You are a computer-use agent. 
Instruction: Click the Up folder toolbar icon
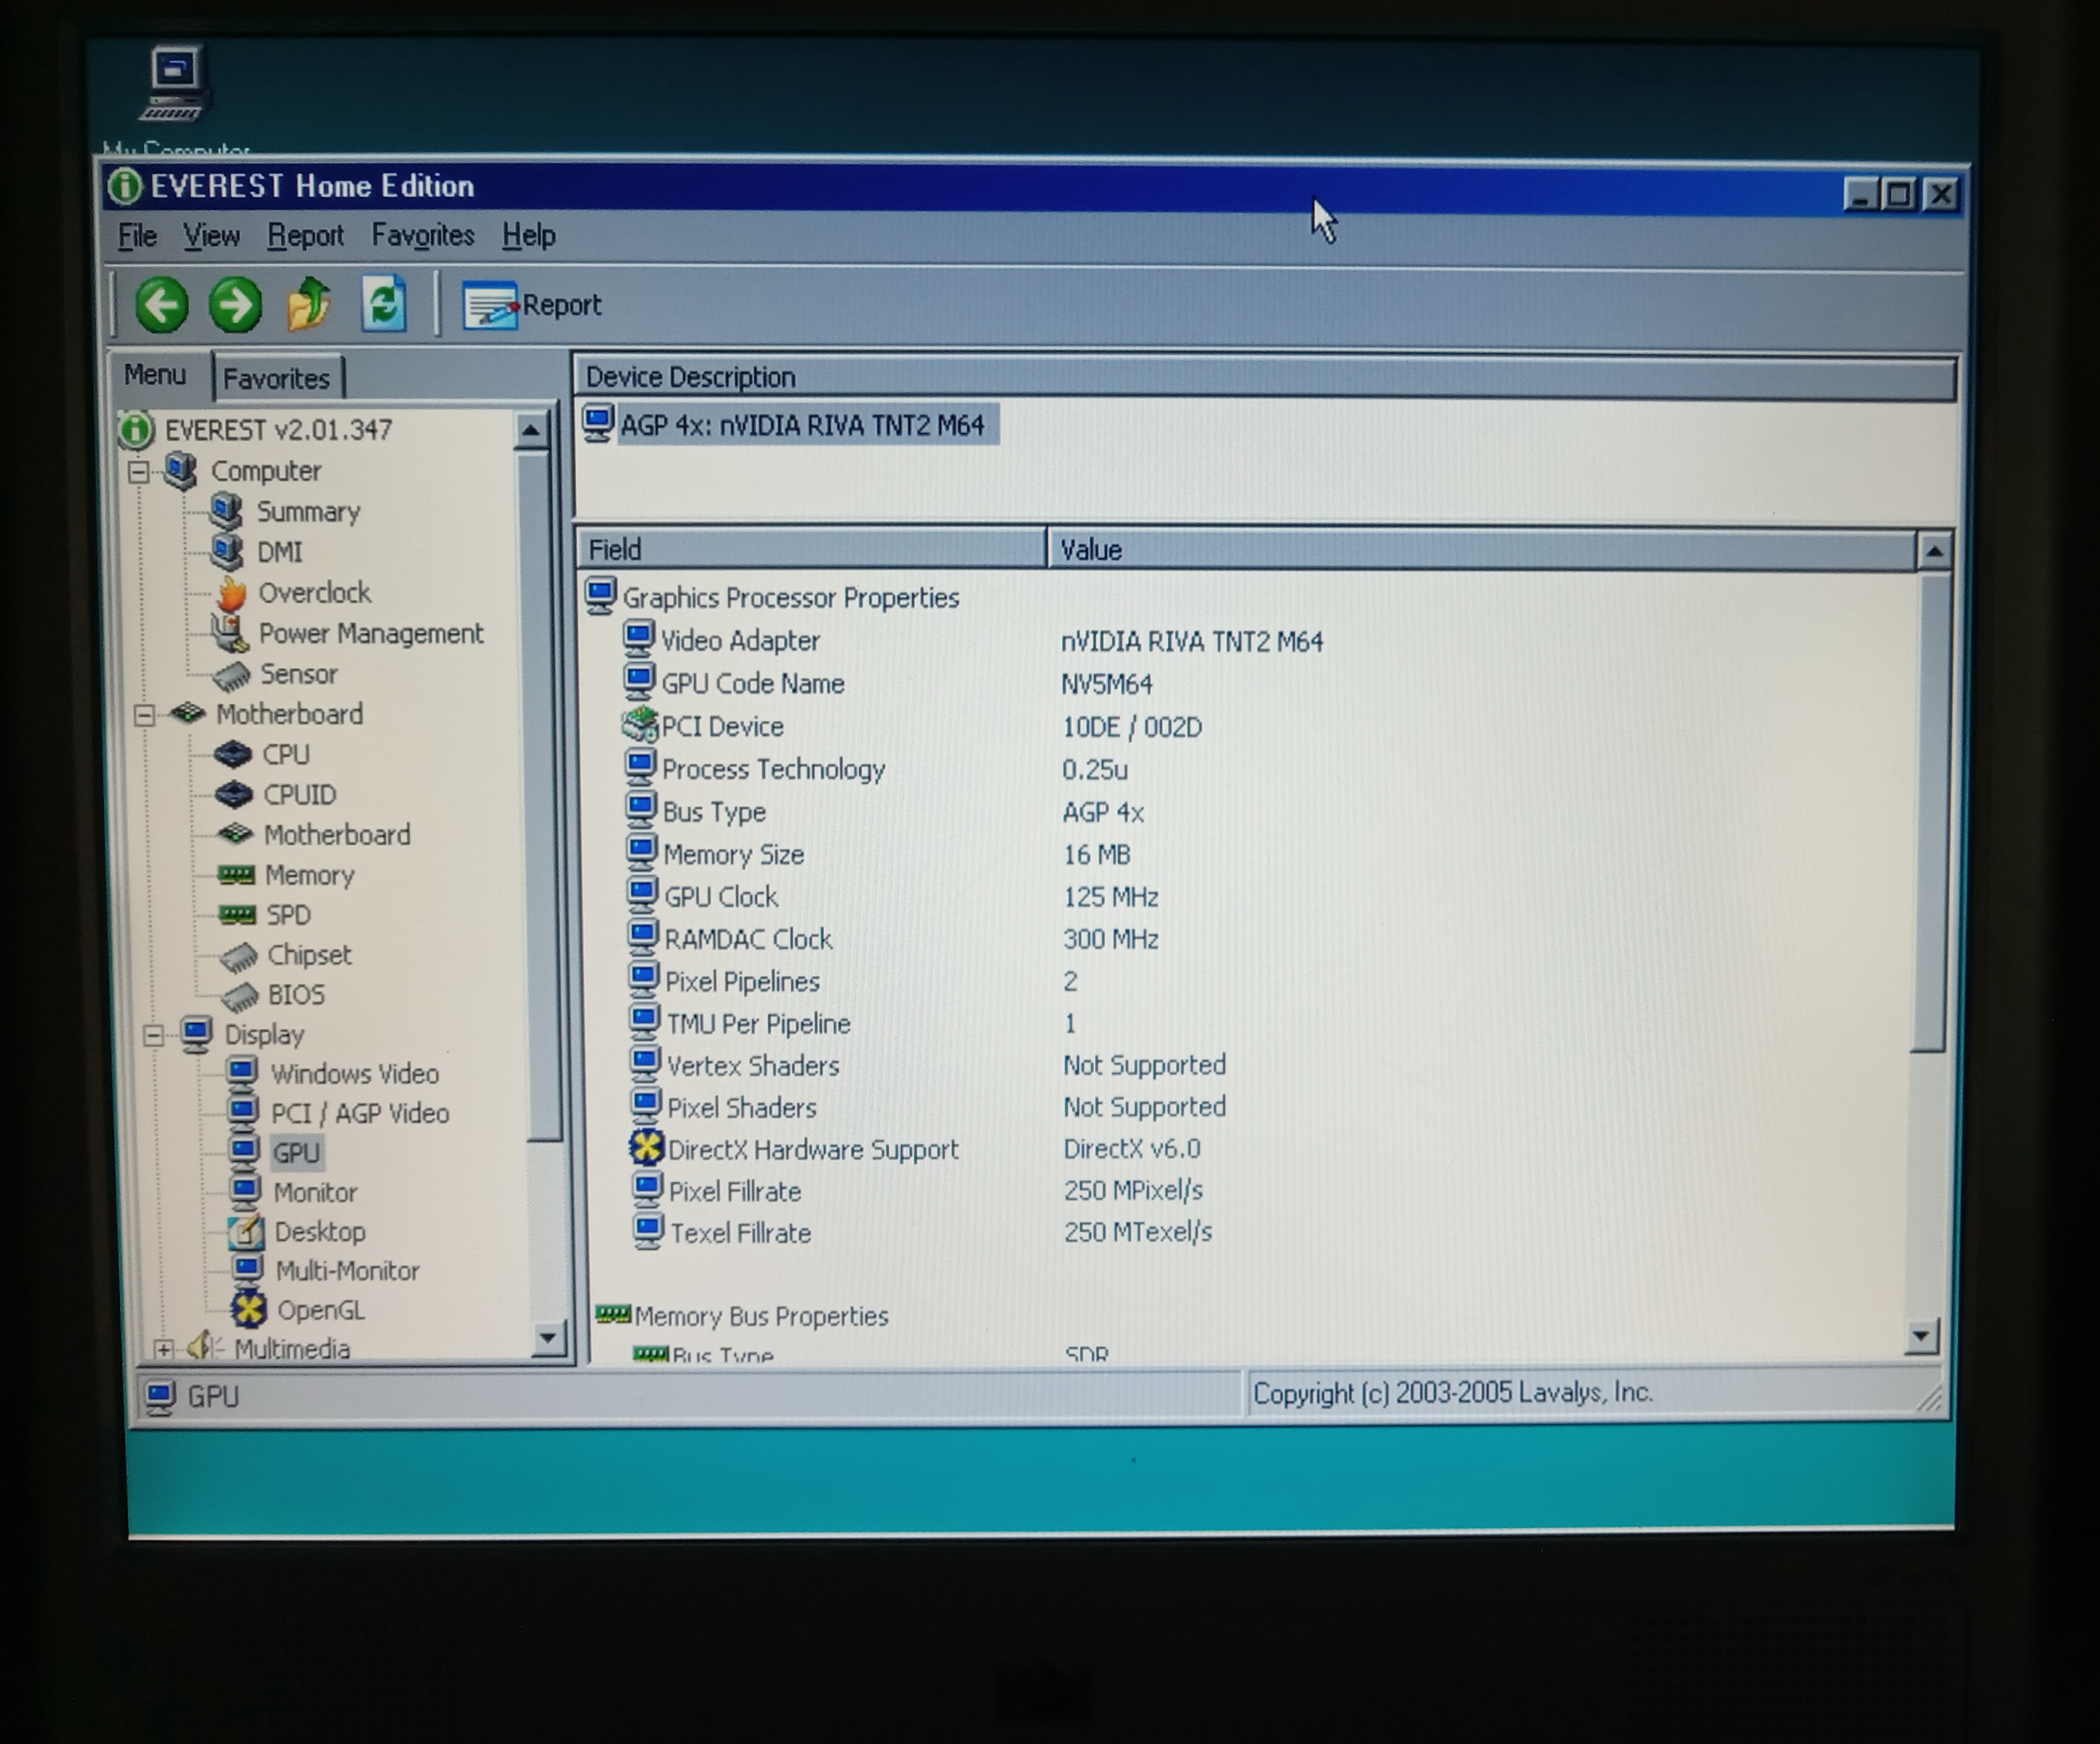tap(309, 303)
